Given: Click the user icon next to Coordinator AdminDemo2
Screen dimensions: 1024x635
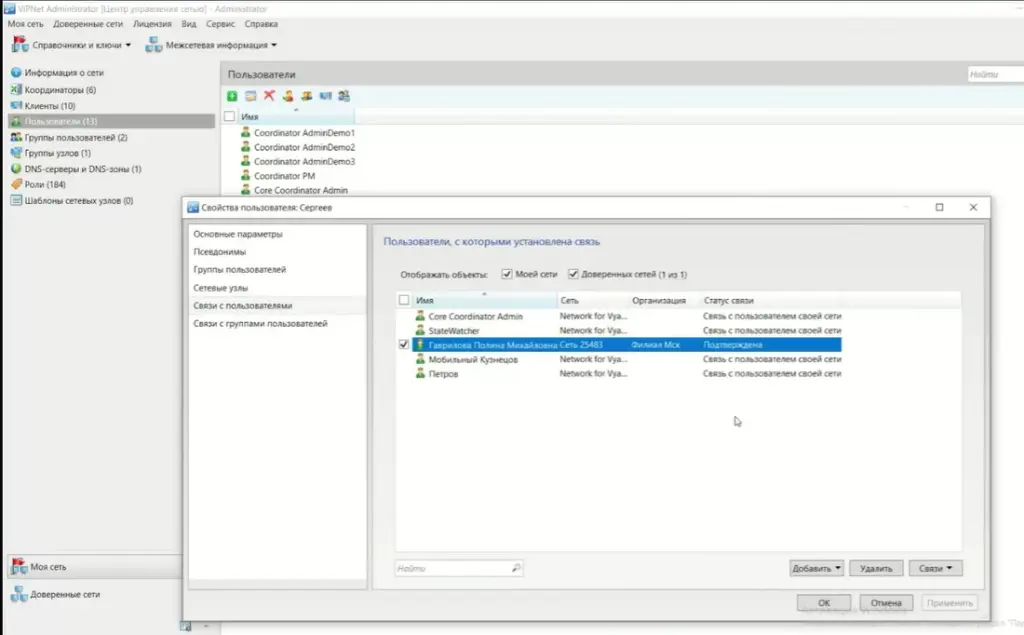Looking at the screenshot, I should pyautogui.click(x=246, y=146).
